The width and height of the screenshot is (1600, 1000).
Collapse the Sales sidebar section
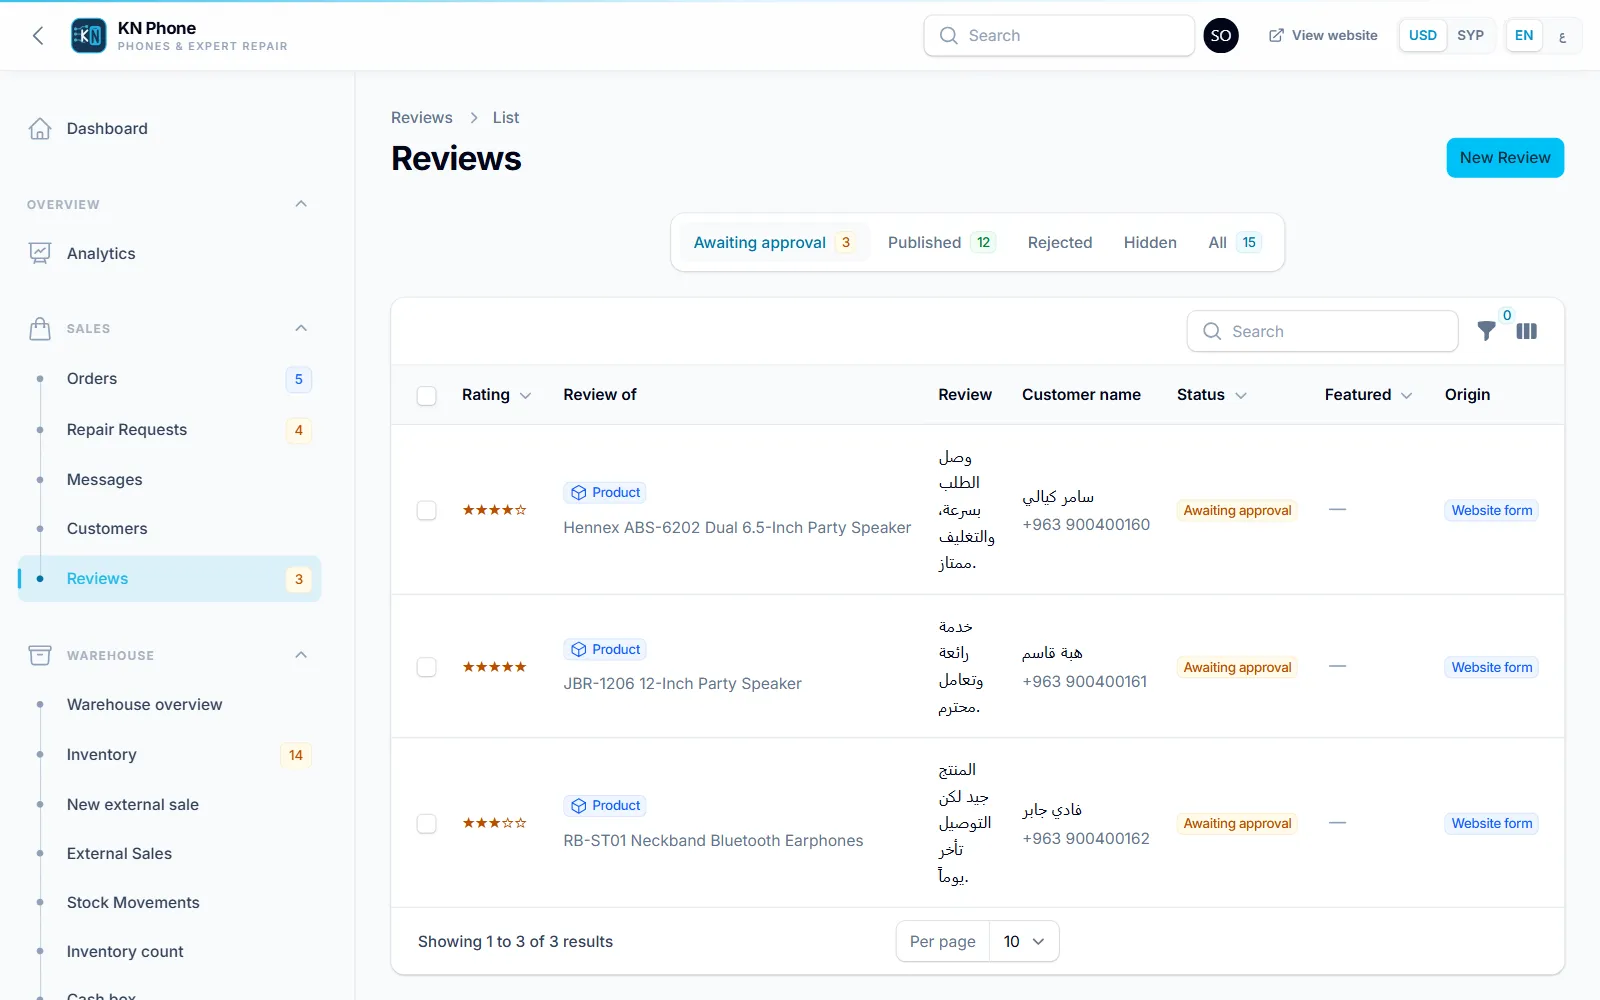tap(301, 328)
